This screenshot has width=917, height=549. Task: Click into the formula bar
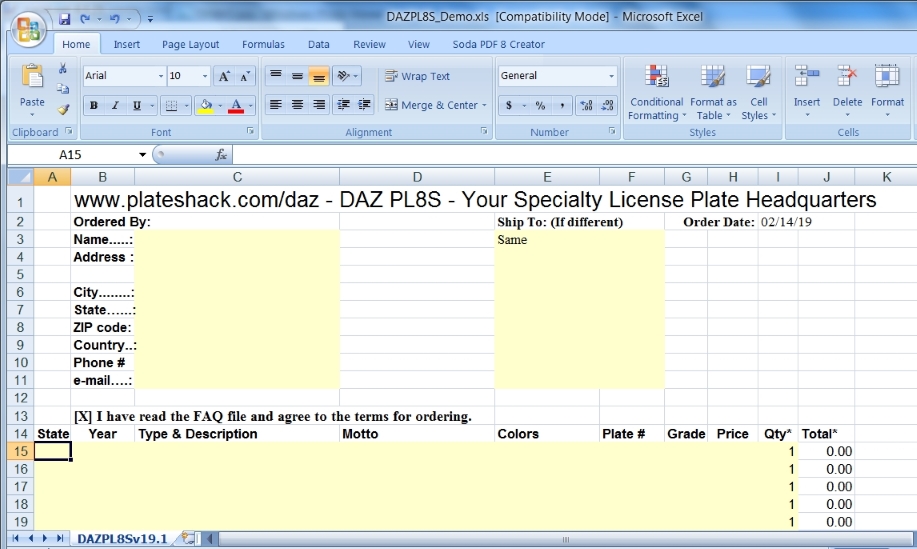[573, 154]
